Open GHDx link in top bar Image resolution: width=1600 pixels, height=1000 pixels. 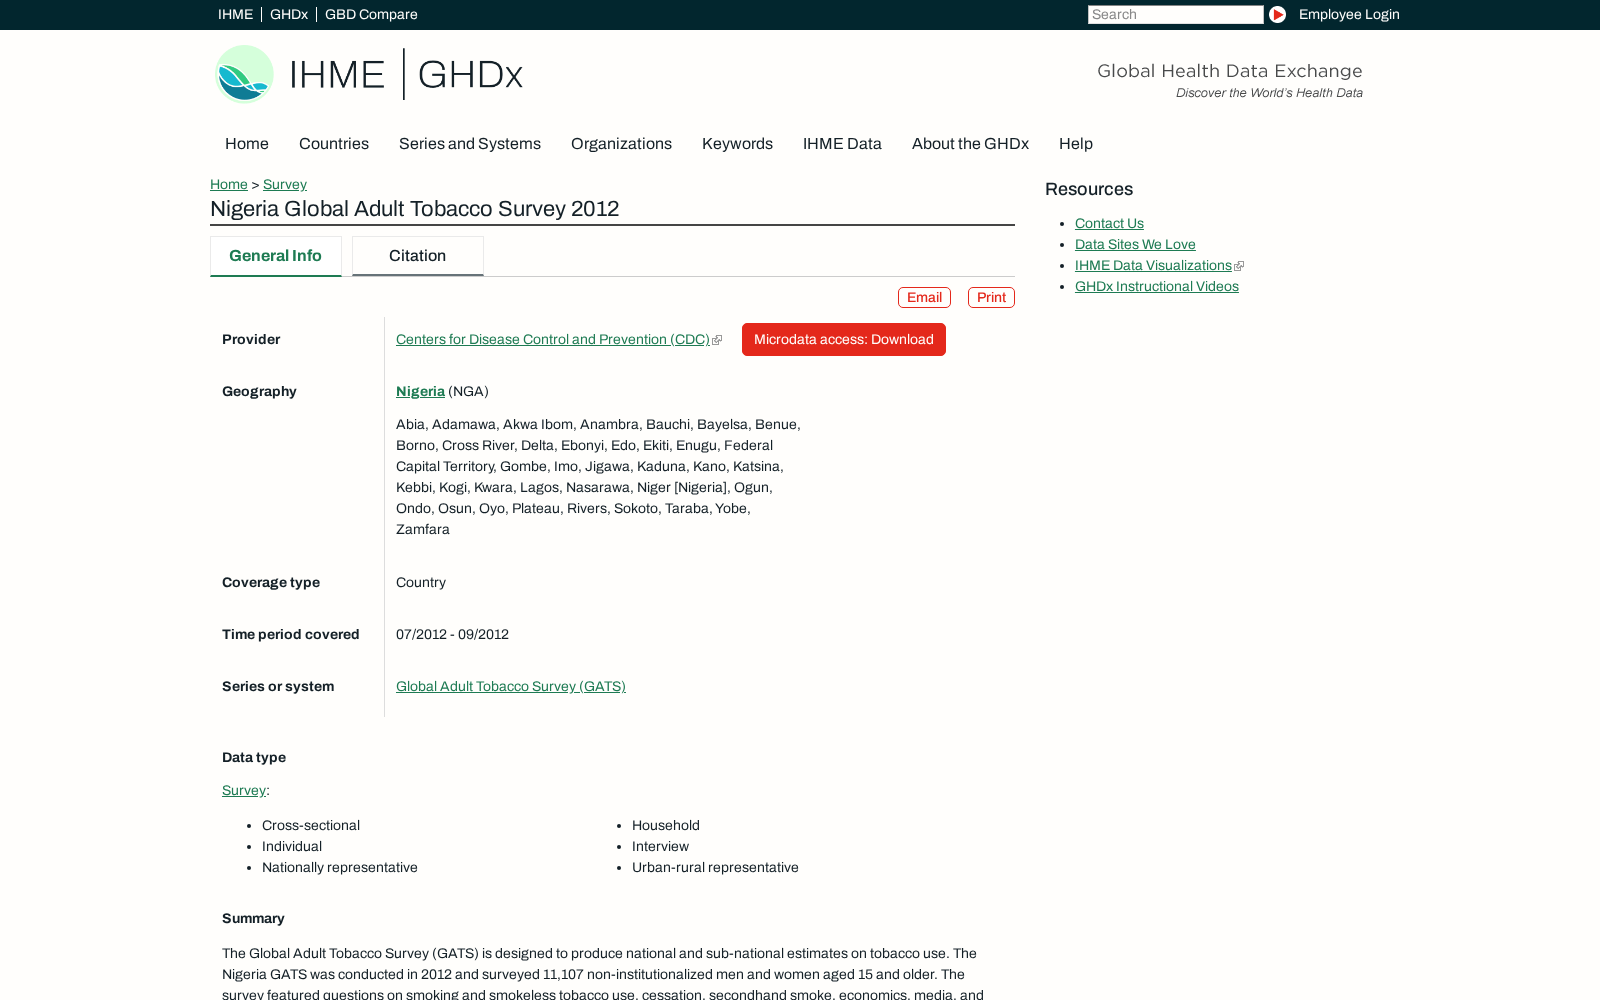[x=289, y=14]
